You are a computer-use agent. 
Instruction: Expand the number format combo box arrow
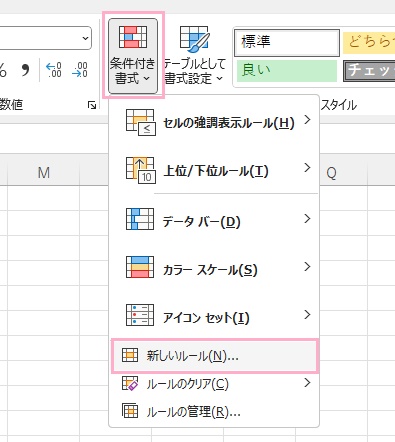(85, 38)
